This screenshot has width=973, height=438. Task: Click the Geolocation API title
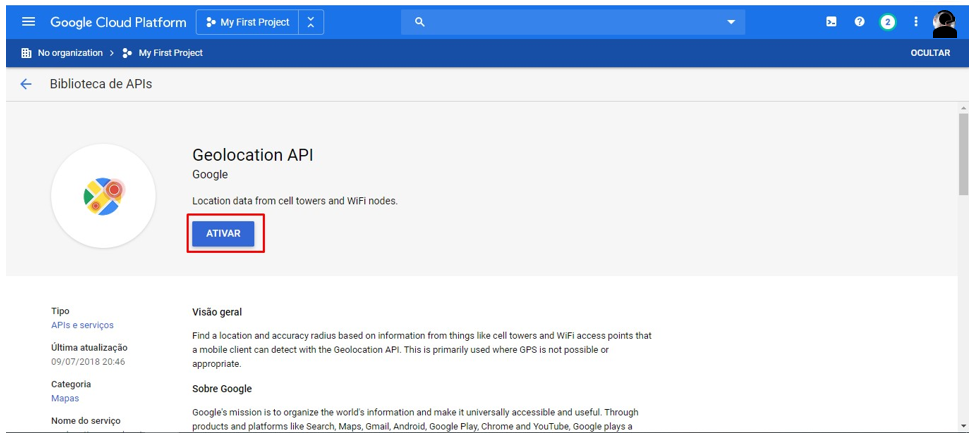253,154
